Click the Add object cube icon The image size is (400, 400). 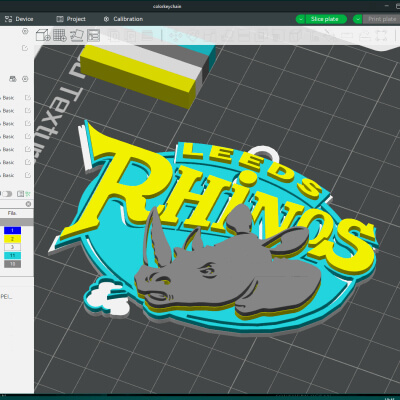(43, 35)
